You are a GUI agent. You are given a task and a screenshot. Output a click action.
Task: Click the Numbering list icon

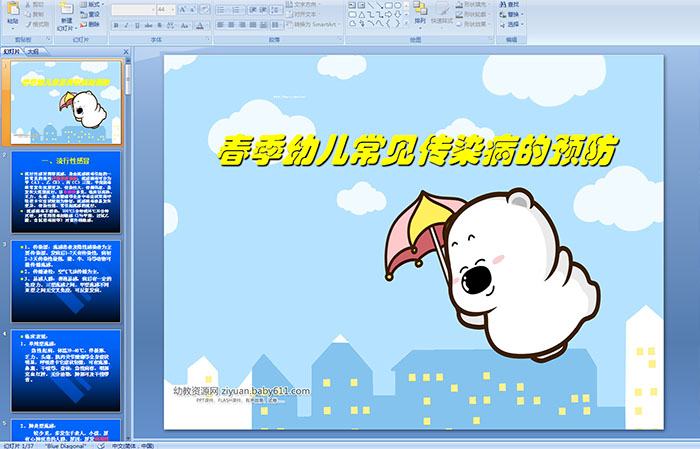pyautogui.click(x=237, y=10)
